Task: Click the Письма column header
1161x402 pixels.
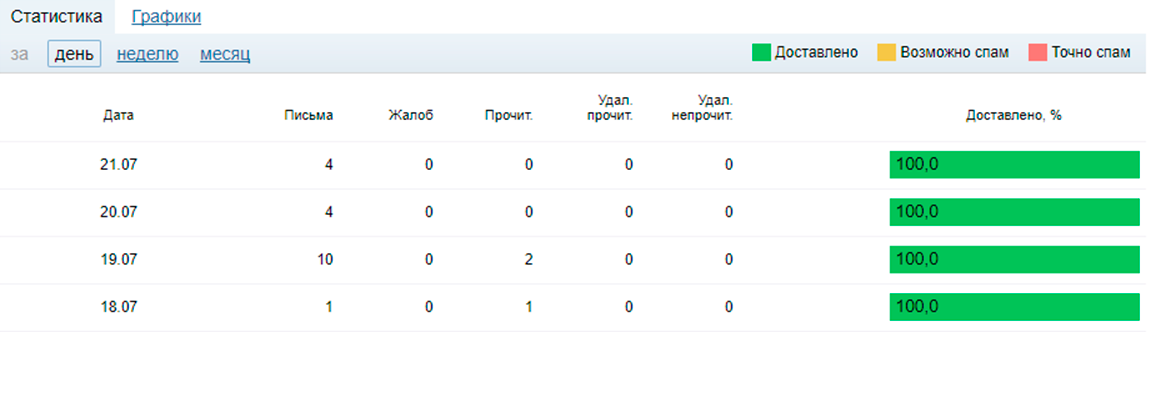Action: click(309, 115)
